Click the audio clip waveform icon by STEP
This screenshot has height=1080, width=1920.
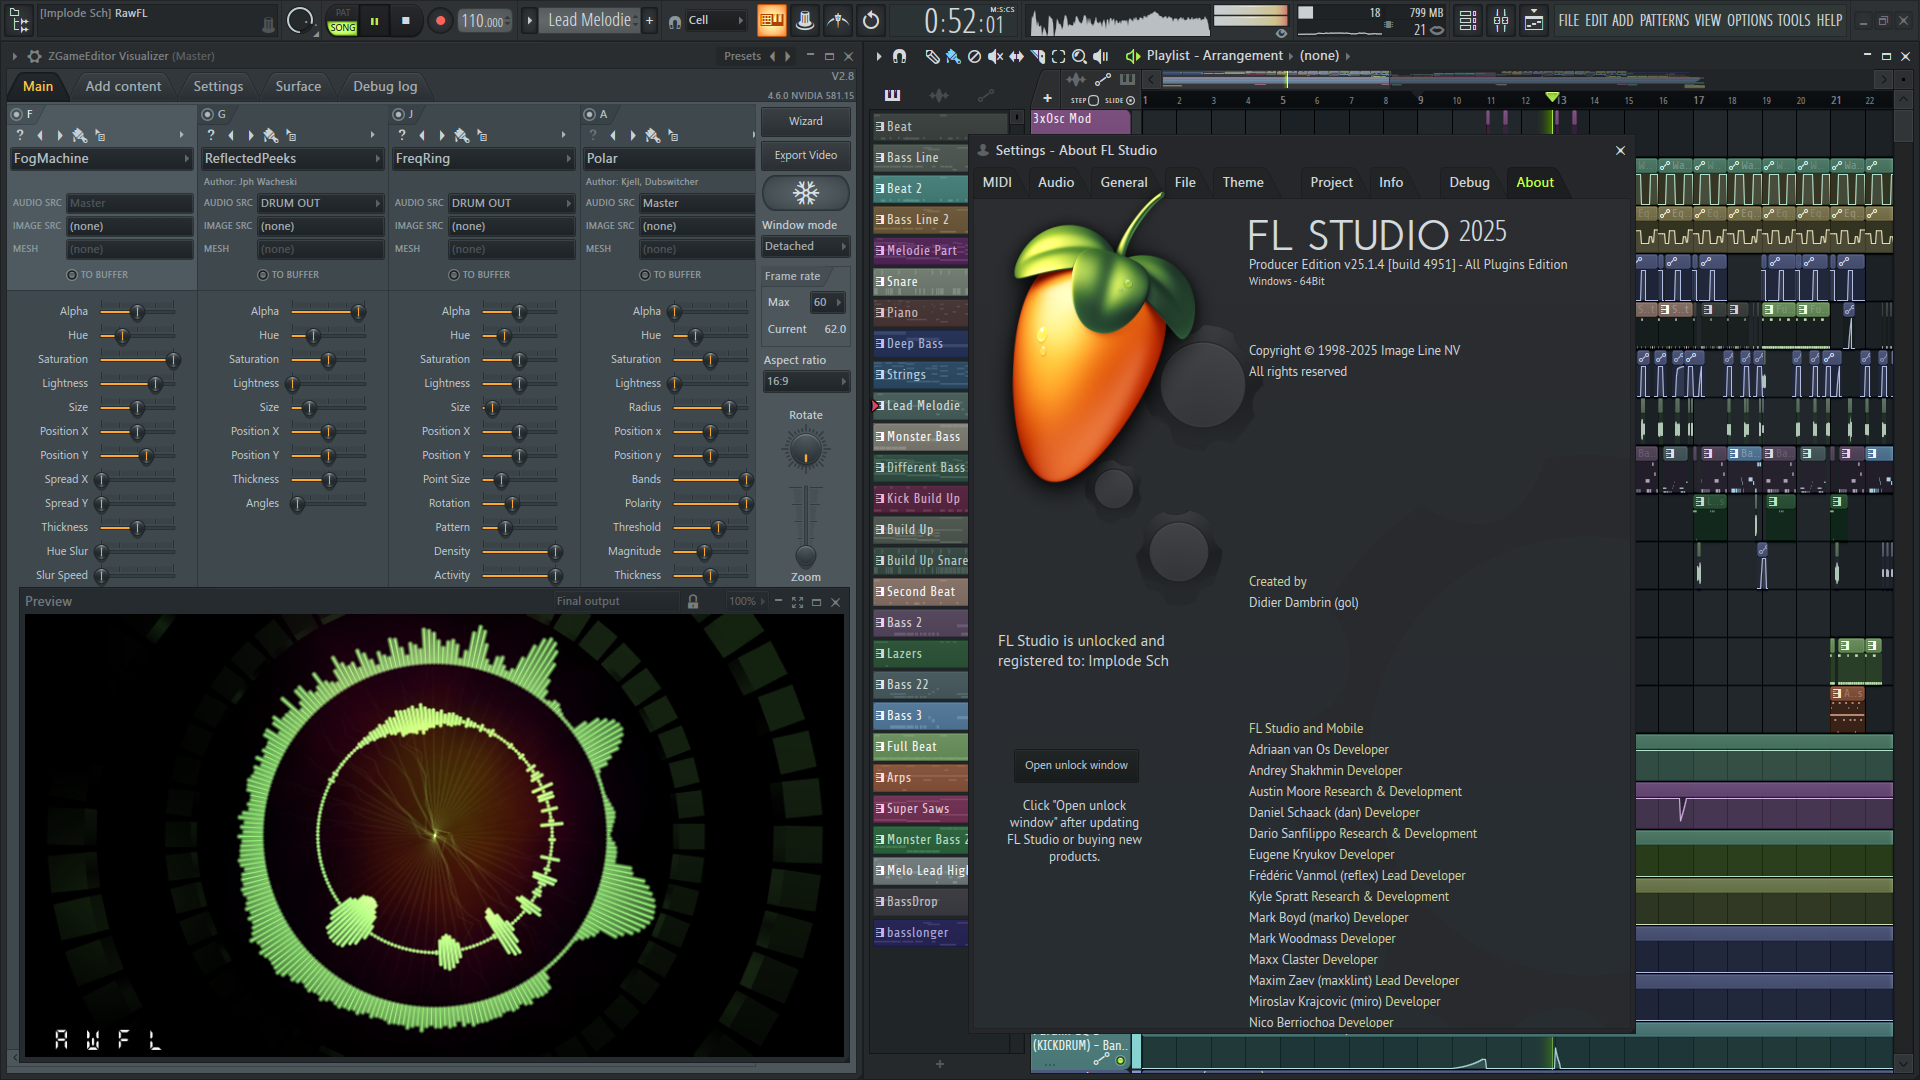[x=1076, y=79]
